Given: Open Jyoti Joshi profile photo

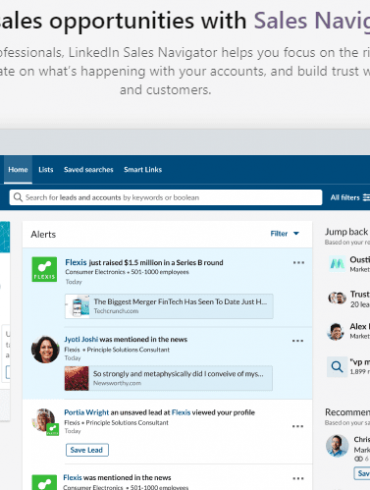Looking at the screenshot, I should (45, 349).
